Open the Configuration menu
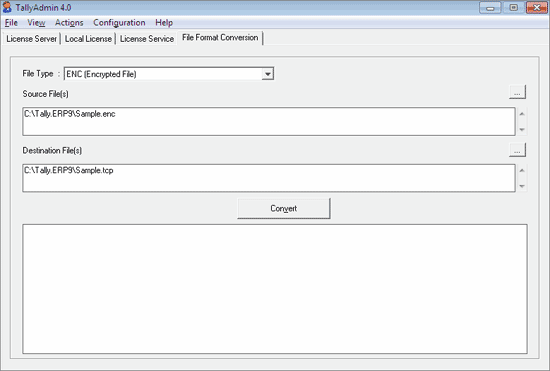Image resolution: width=550 pixels, height=371 pixels. [119, 23]
